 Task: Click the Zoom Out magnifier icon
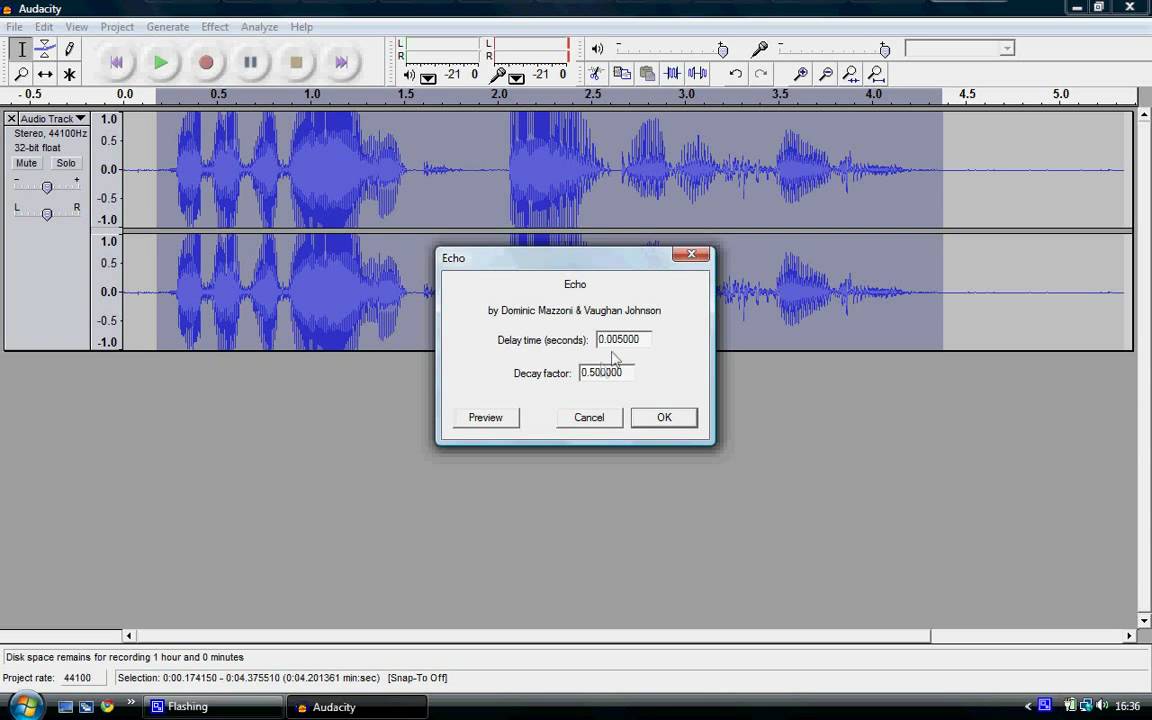tap(826, 73)
